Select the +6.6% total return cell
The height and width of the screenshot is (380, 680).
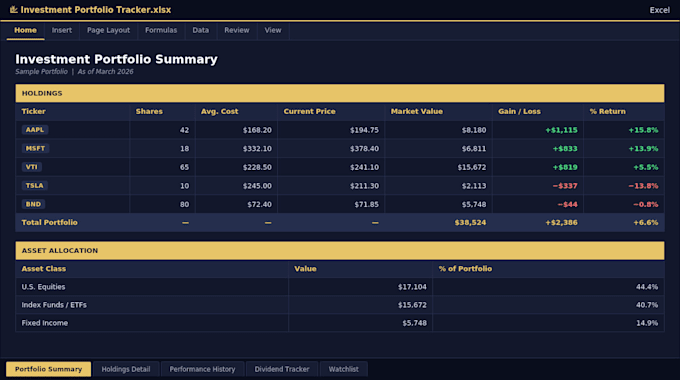(624, 223)
